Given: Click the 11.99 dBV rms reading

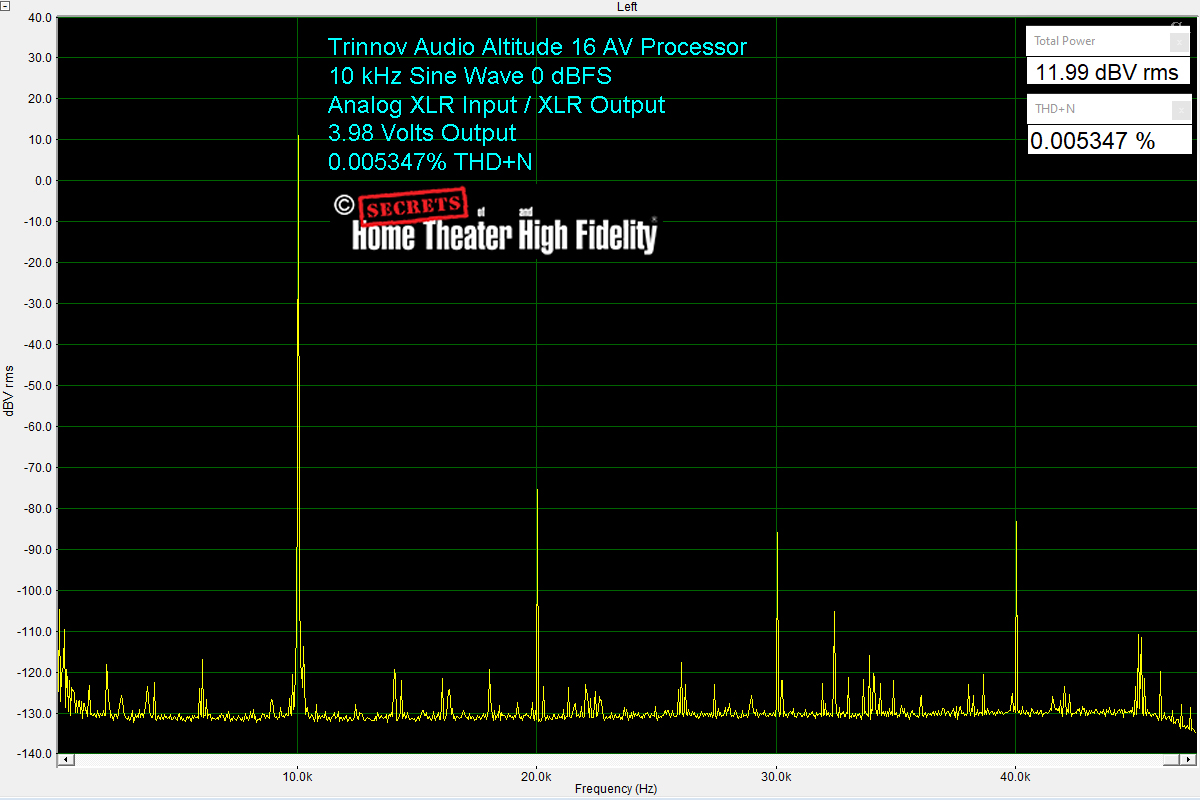Looking at the screenshot, I should [x=1108, y=73].
